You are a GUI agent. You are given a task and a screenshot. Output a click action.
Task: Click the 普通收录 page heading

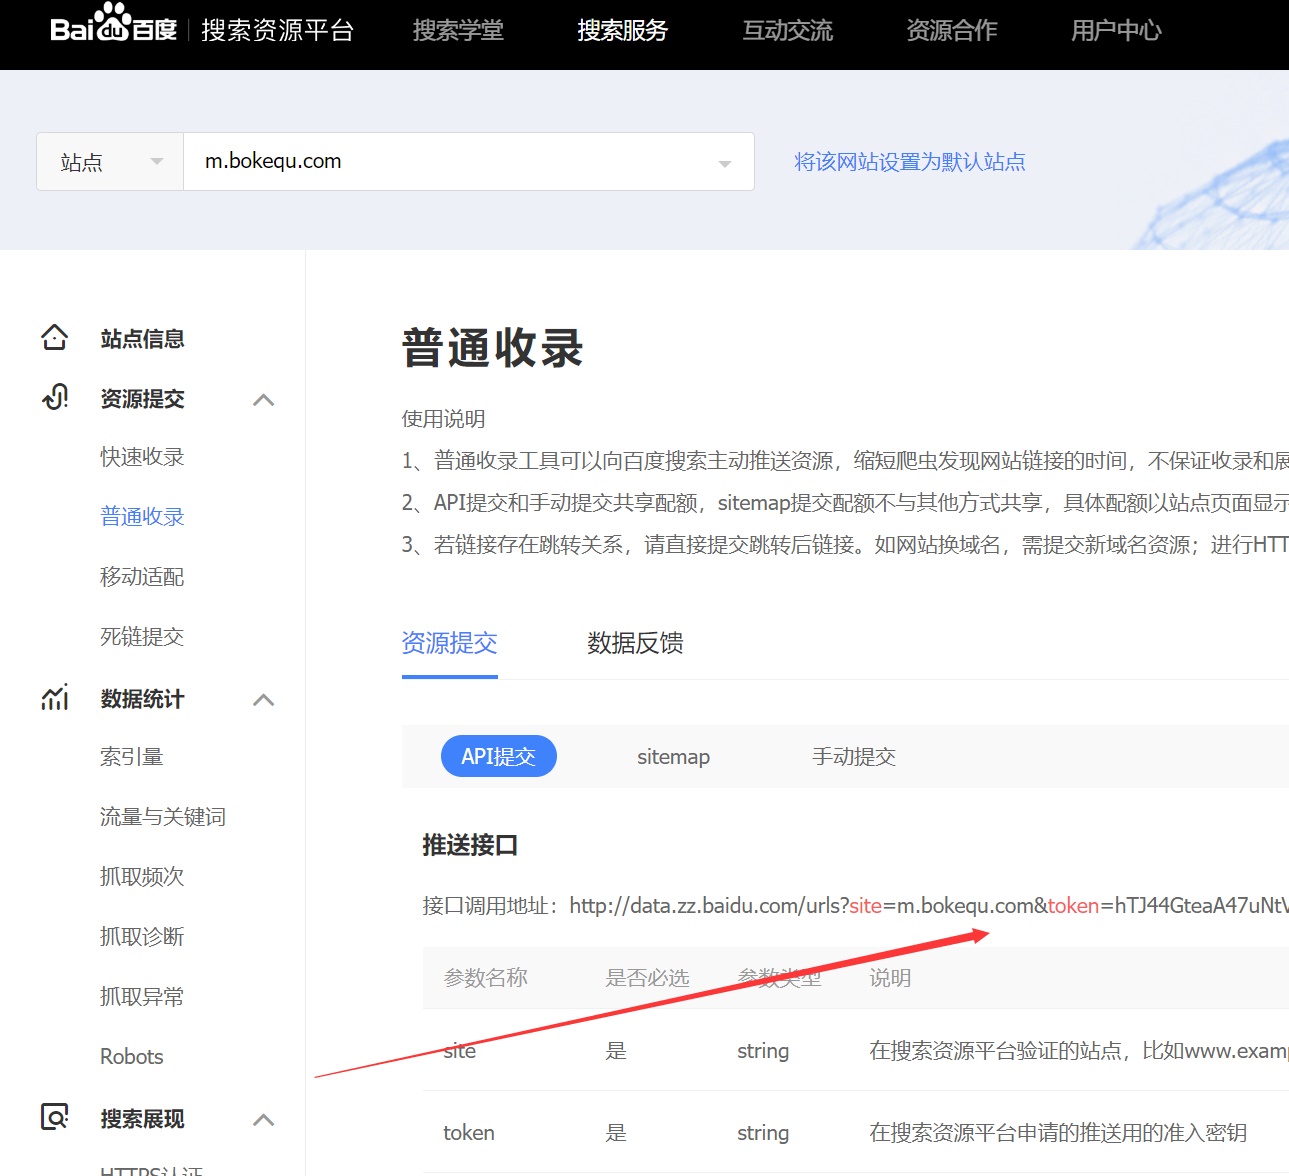(493, 349)
